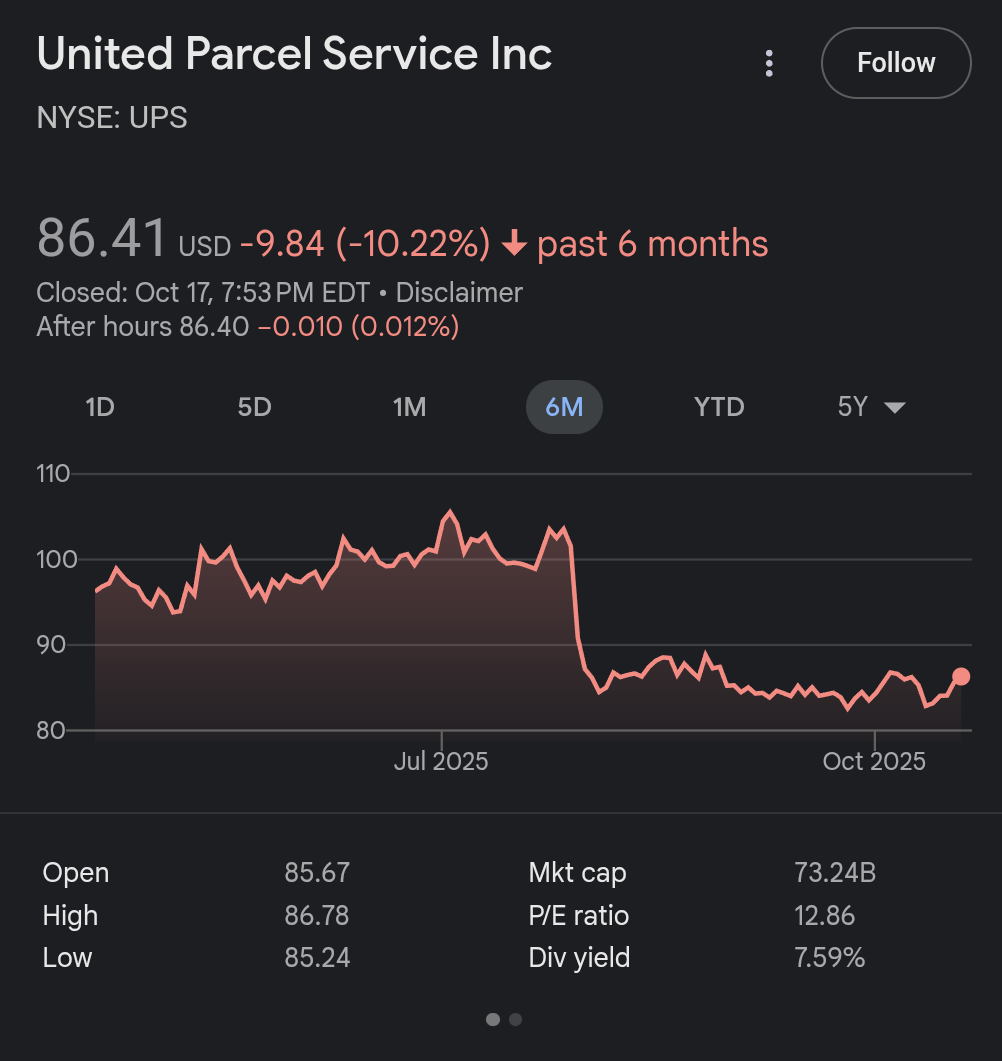Click the red down-arrow price change icon

coord(514,245)
